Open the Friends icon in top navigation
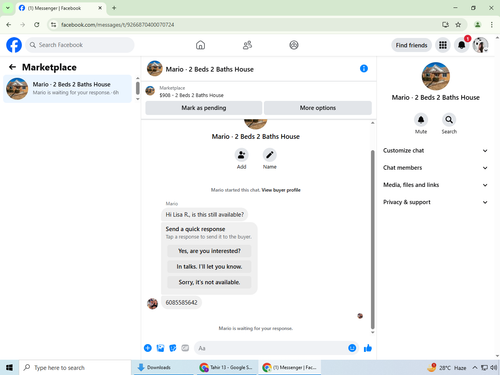Viewport: 500px width, 375px height. pyautogui.click(x=247, y=45)
